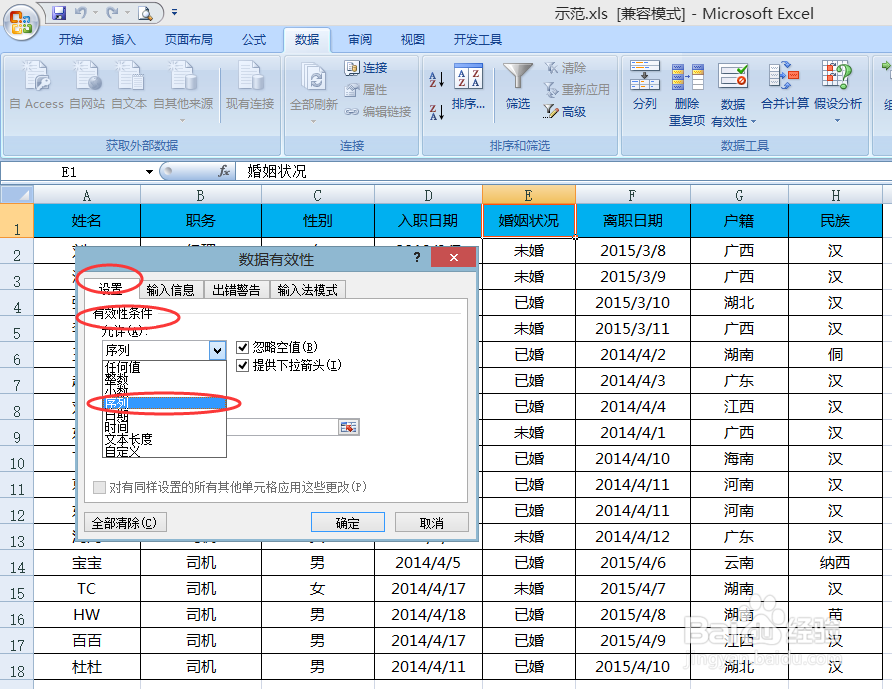Redo action in quick access toolbar
This screenshot has height=689, width=892.
pos(113,13)
